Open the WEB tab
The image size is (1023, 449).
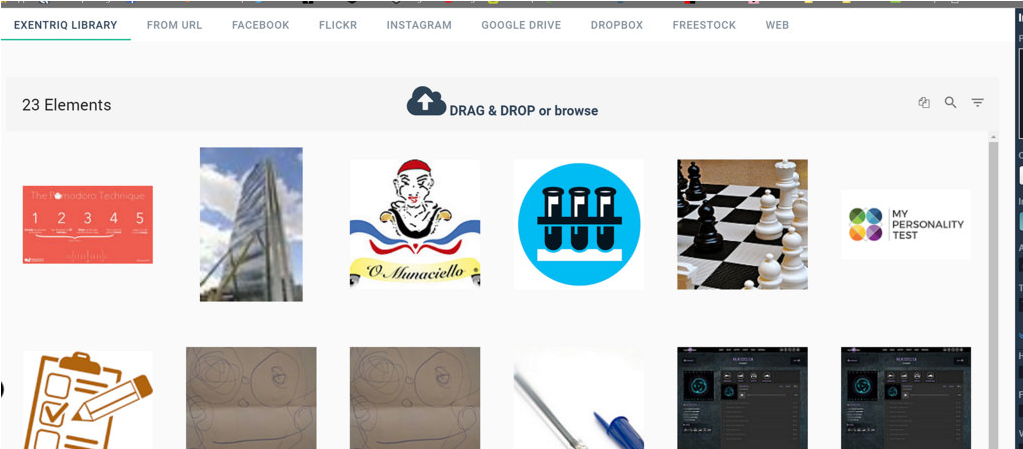tap(777, 25)
